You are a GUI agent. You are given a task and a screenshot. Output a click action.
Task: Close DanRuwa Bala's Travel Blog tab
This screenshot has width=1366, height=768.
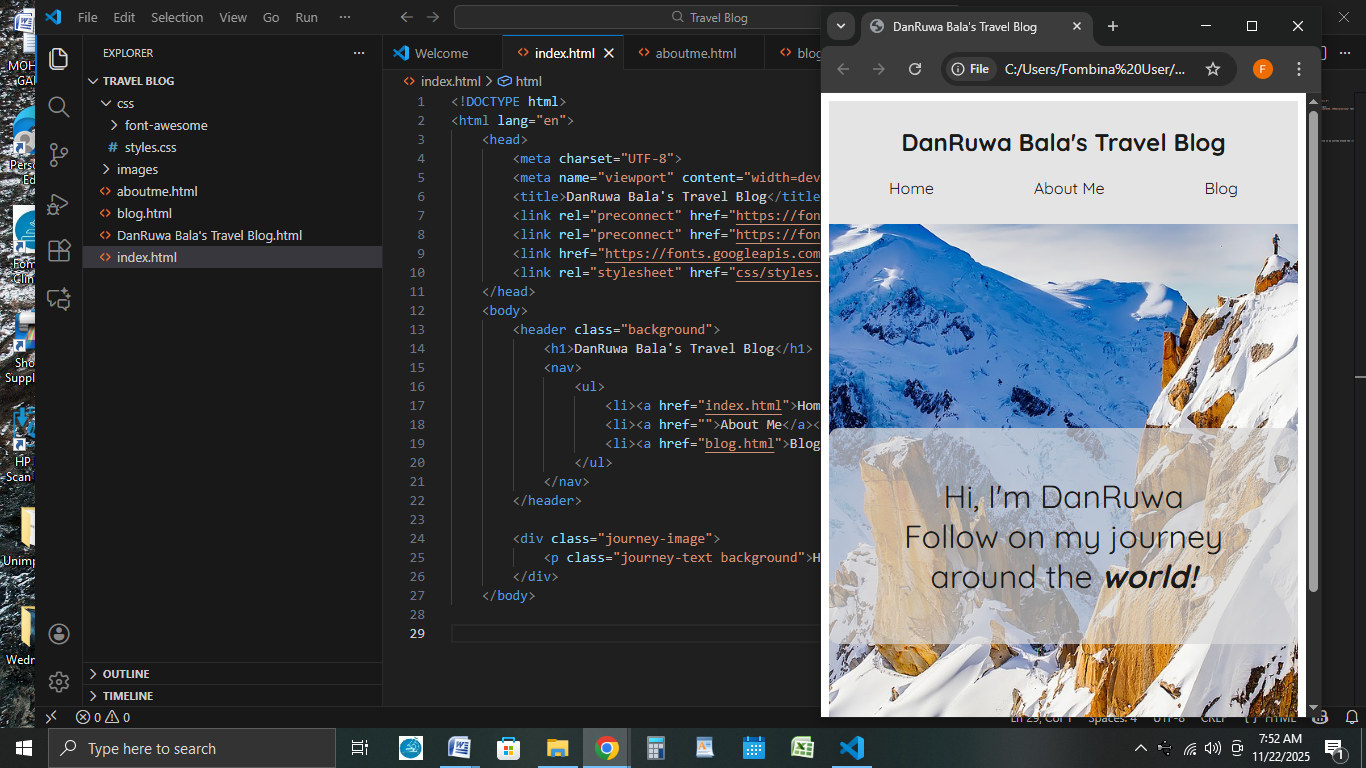[x=1077, y=27]
